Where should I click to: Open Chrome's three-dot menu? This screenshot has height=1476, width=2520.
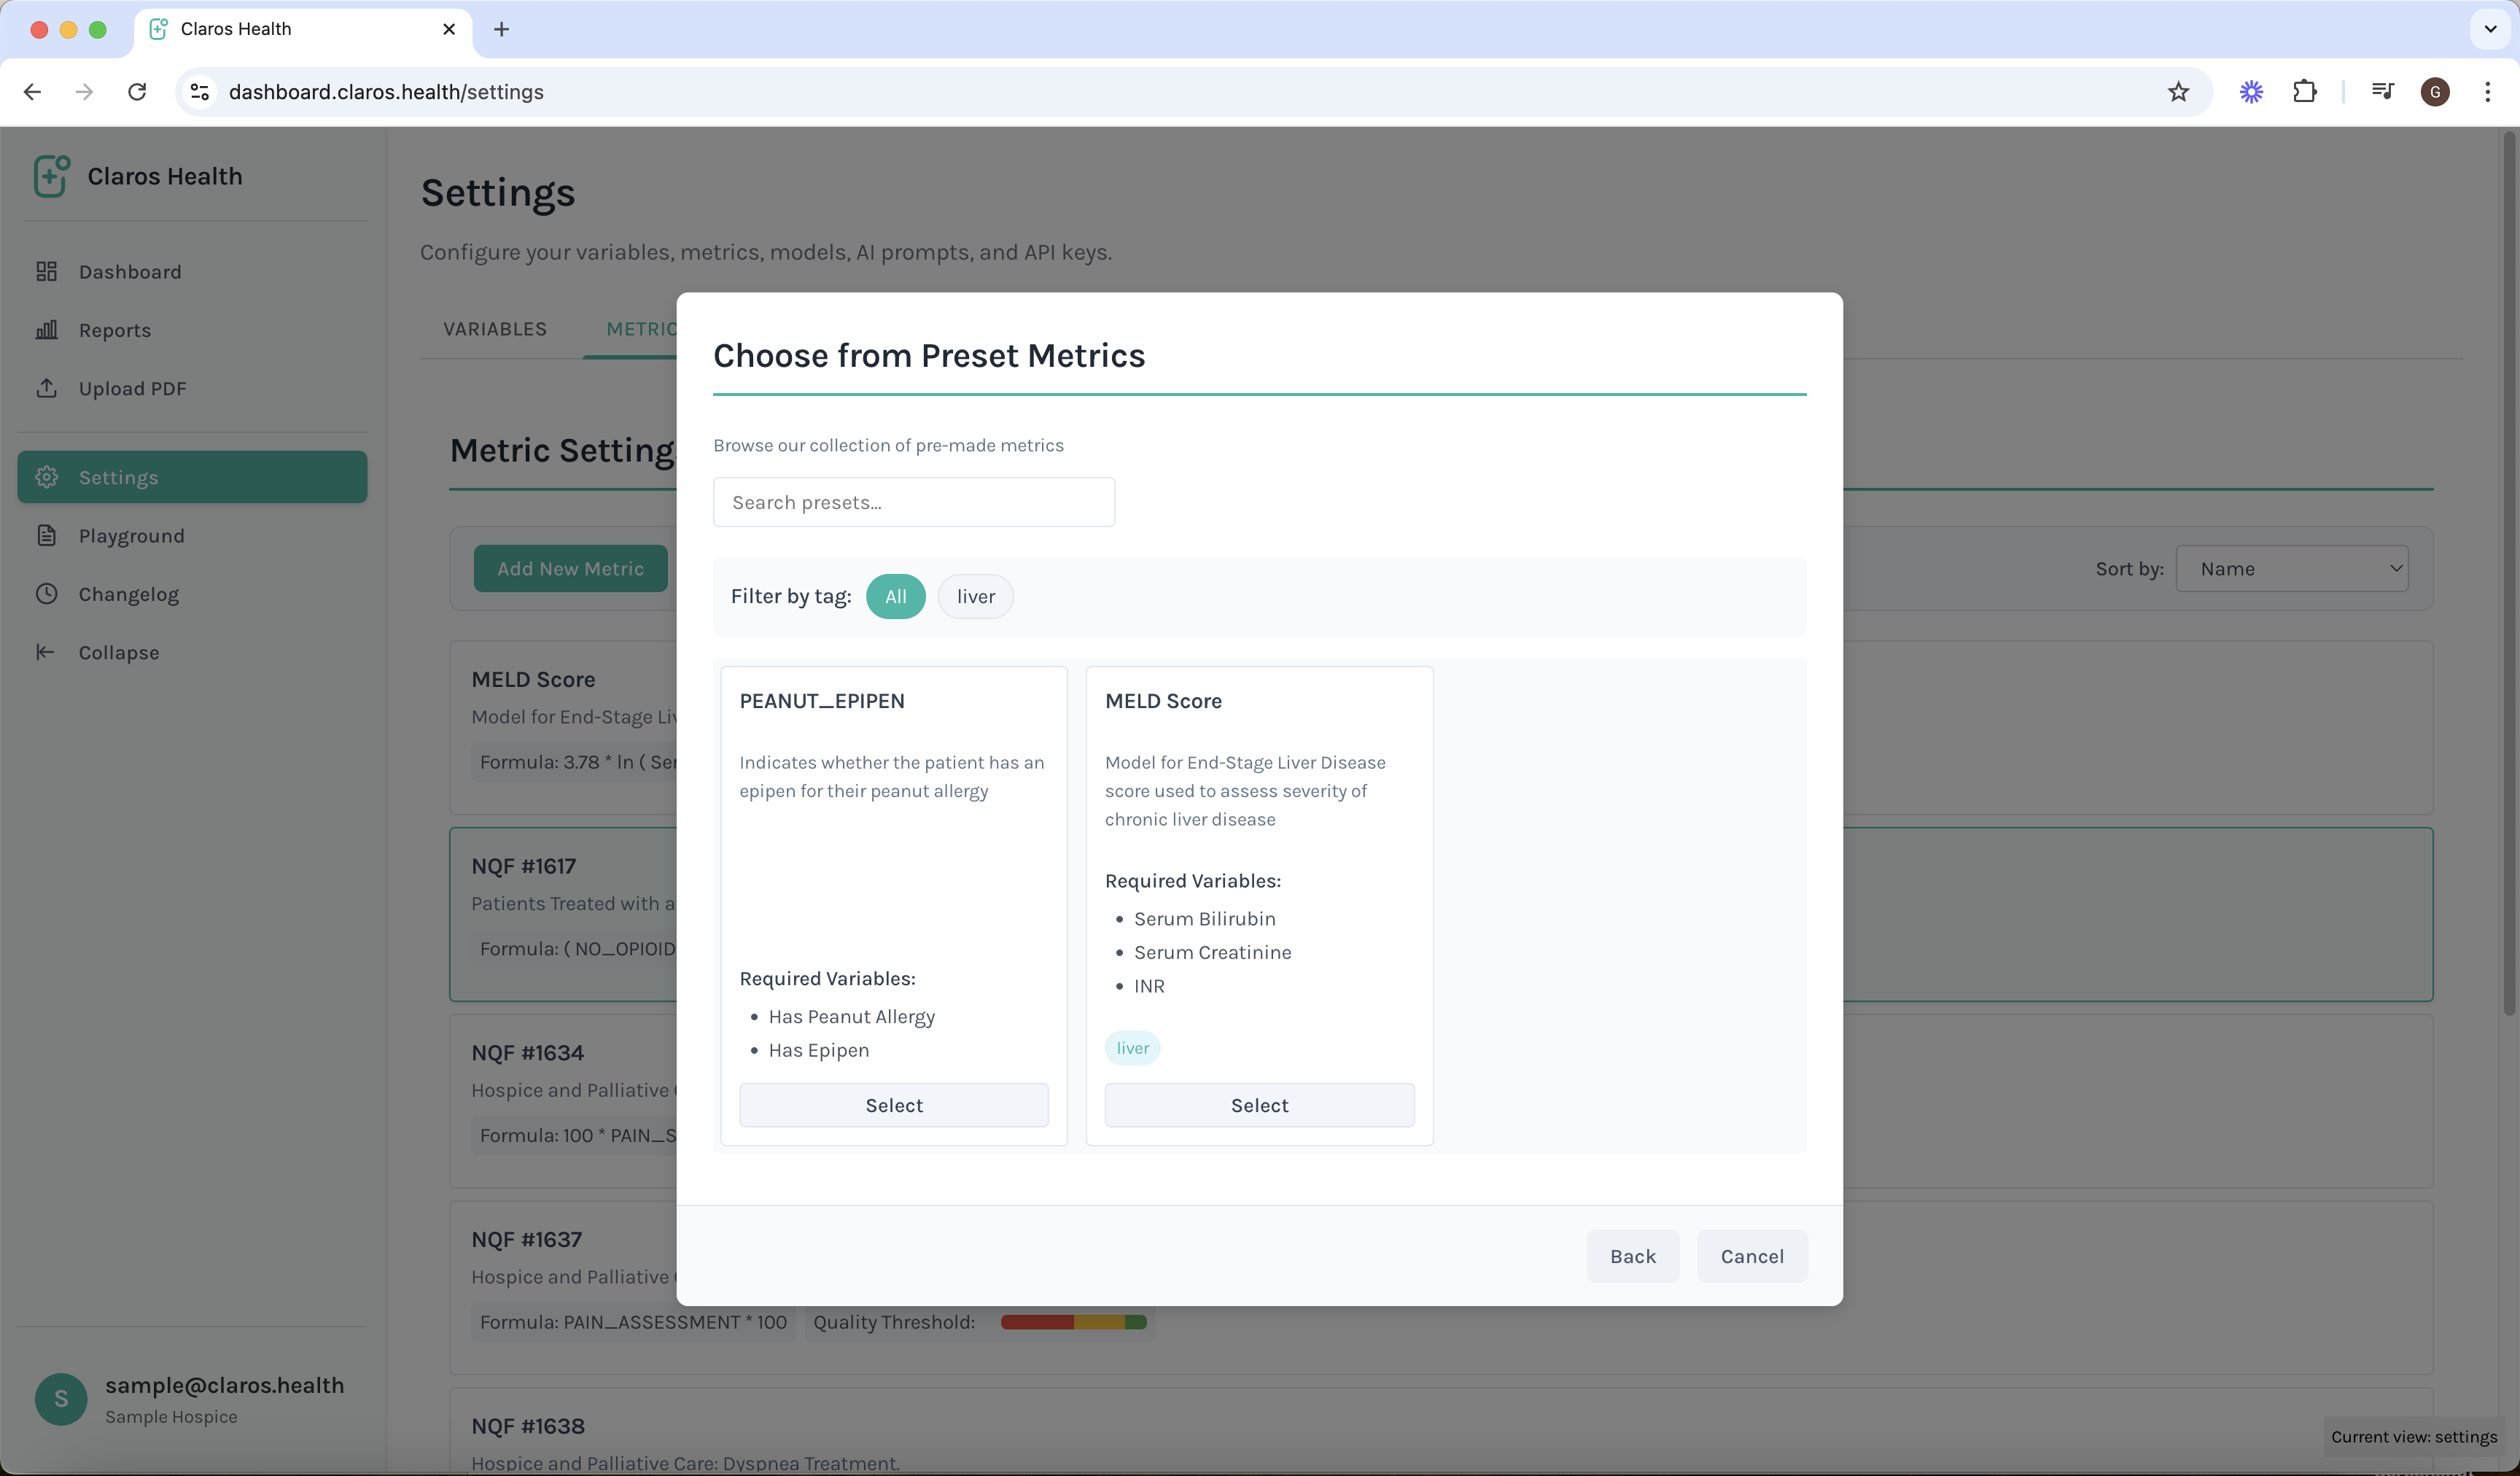coord(2488,91)
